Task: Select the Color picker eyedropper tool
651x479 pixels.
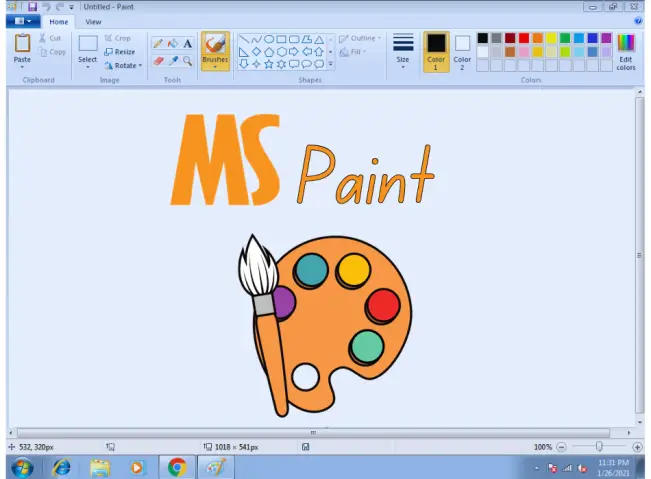Action: pos(172,61)
